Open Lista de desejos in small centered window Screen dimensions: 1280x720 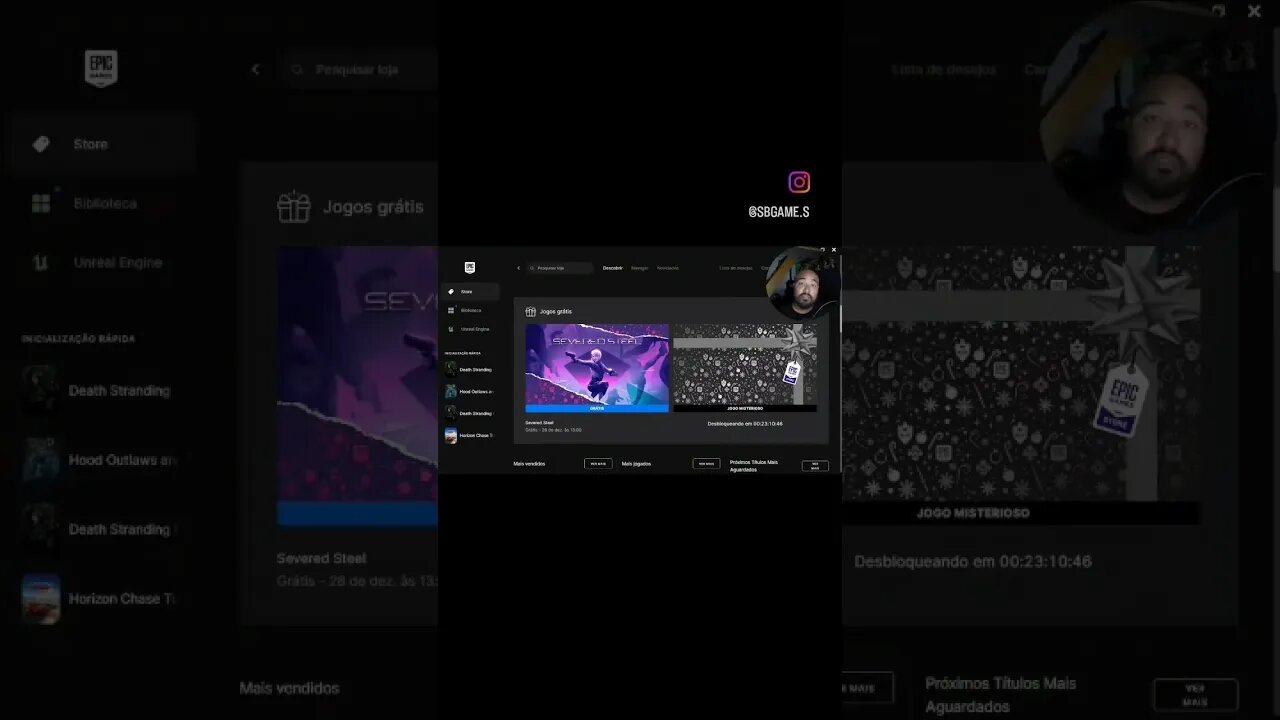tap(738, 268)
